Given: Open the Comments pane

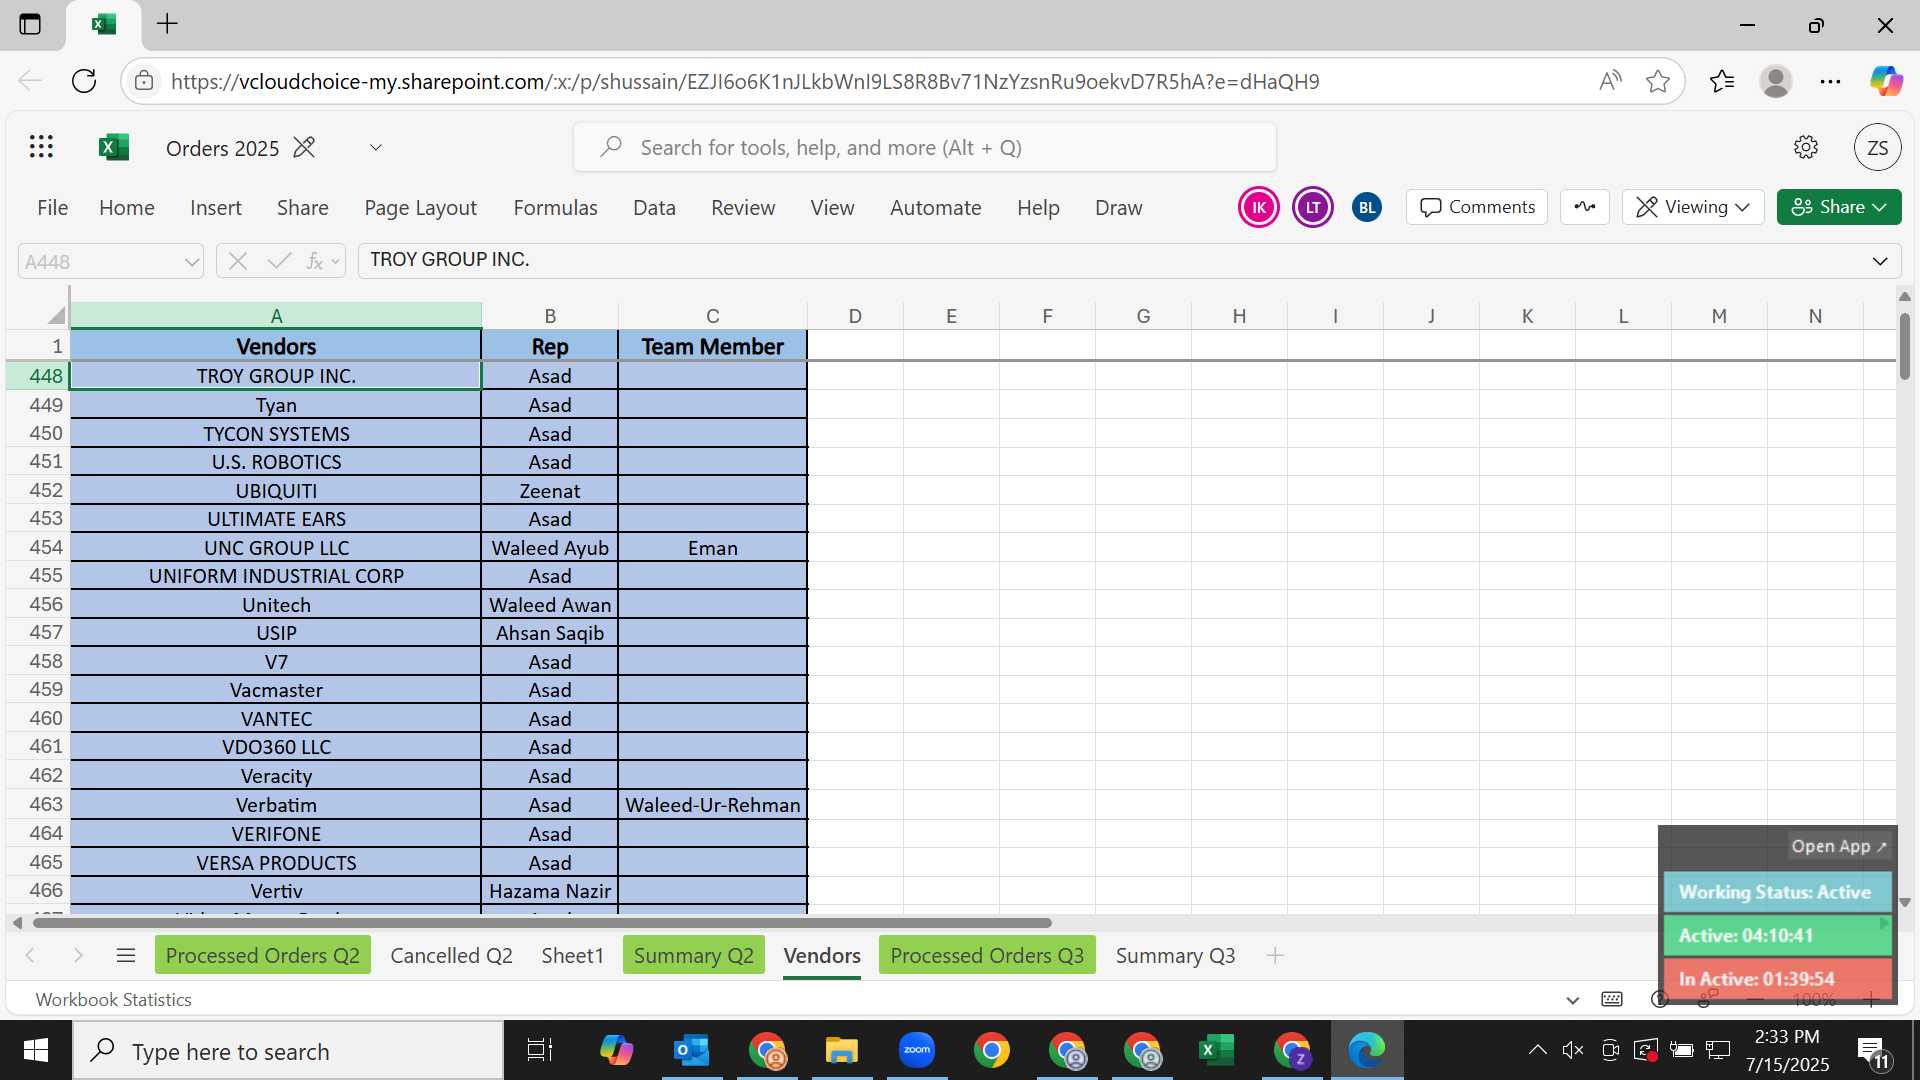Looking at the screenshot, I should point(1477,207).
